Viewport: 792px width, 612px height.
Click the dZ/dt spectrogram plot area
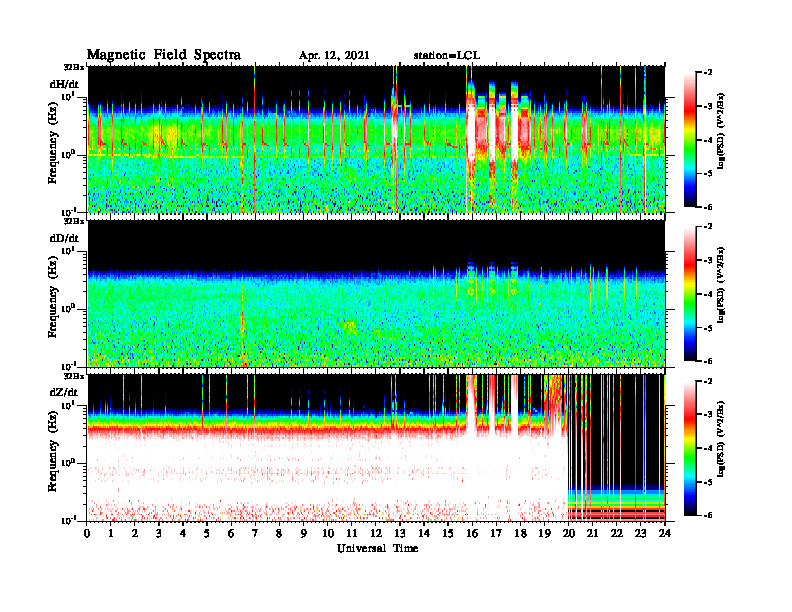pos(376,447)
